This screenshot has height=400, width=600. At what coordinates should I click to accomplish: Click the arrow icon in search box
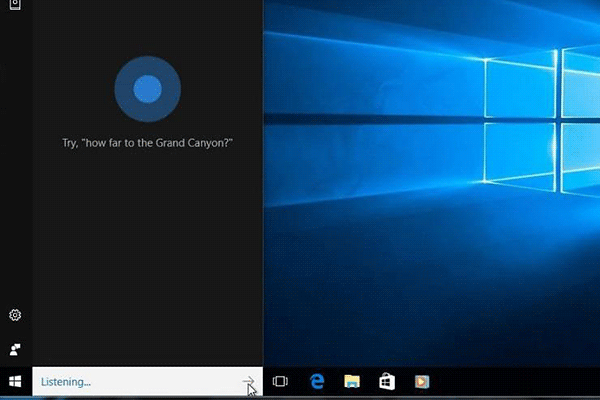[x=248, y=381]
